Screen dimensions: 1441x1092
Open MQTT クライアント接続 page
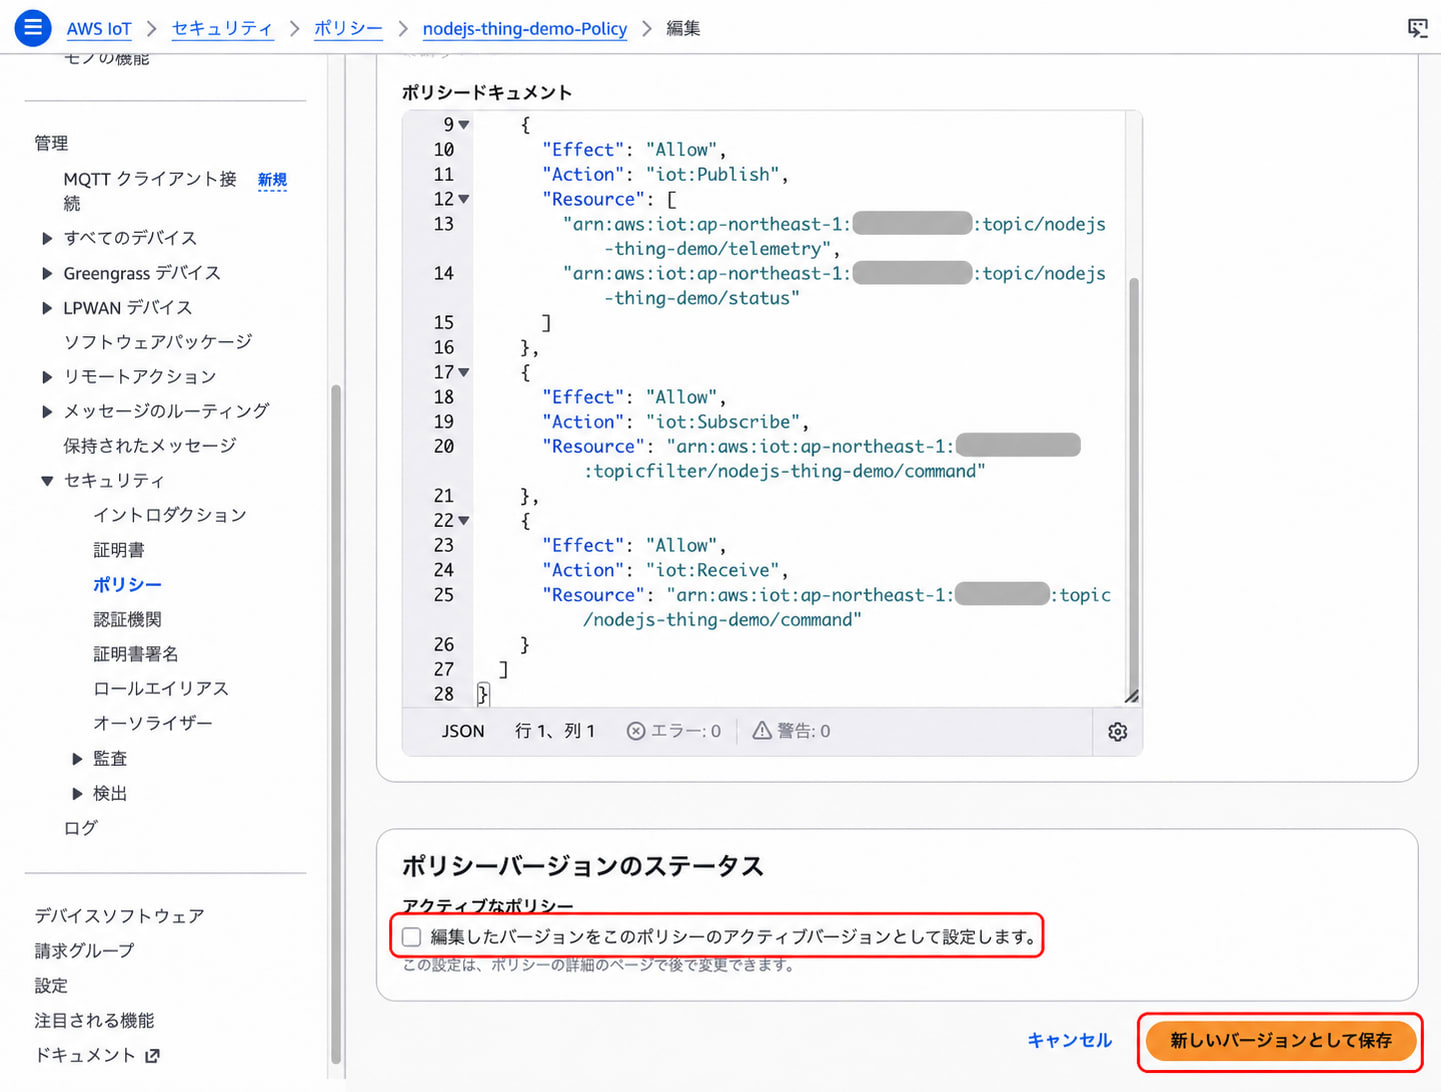[x=150, y=190]
